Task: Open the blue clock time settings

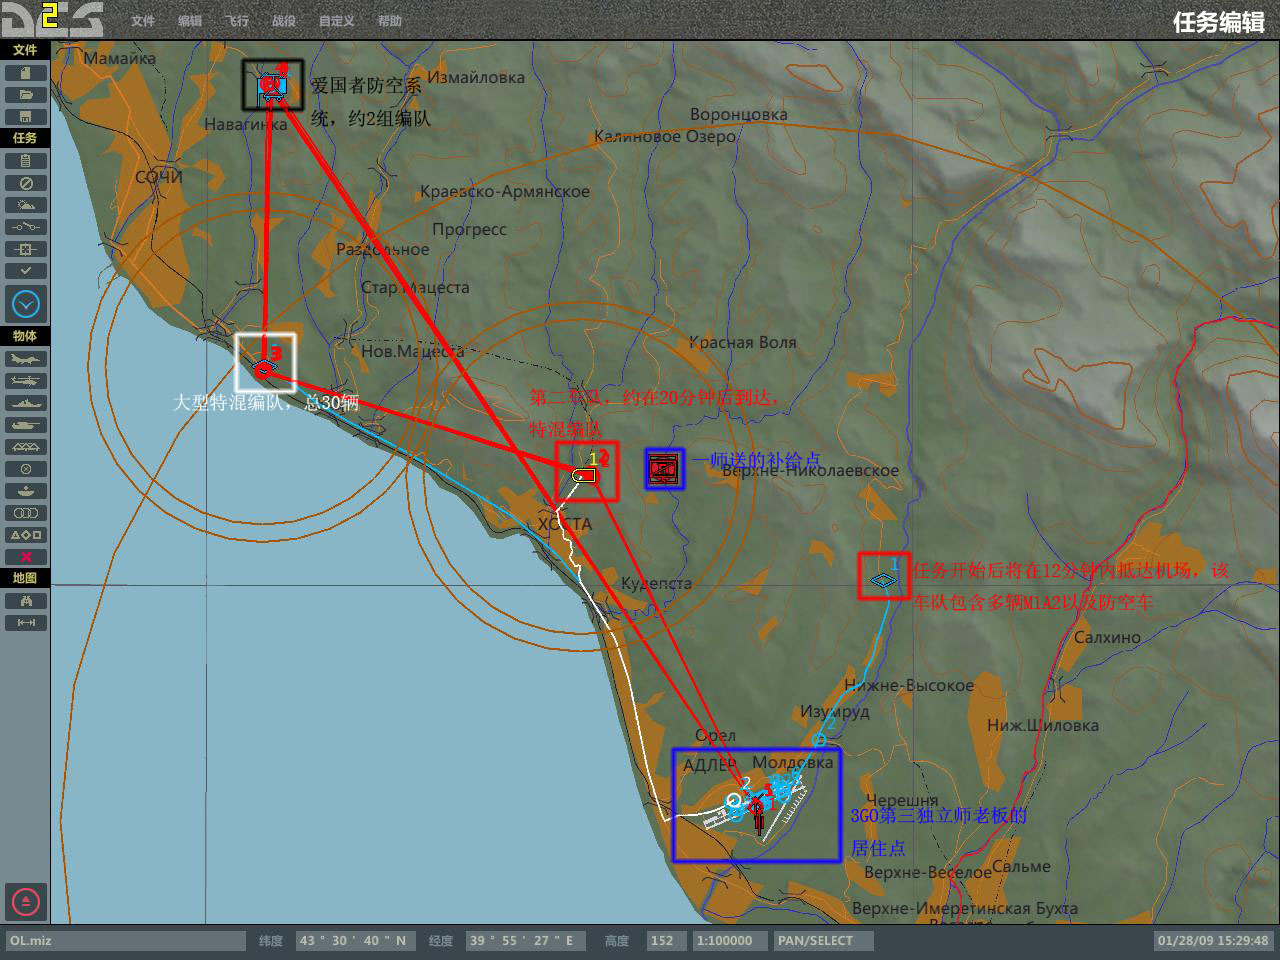Action: click(26, 304)
